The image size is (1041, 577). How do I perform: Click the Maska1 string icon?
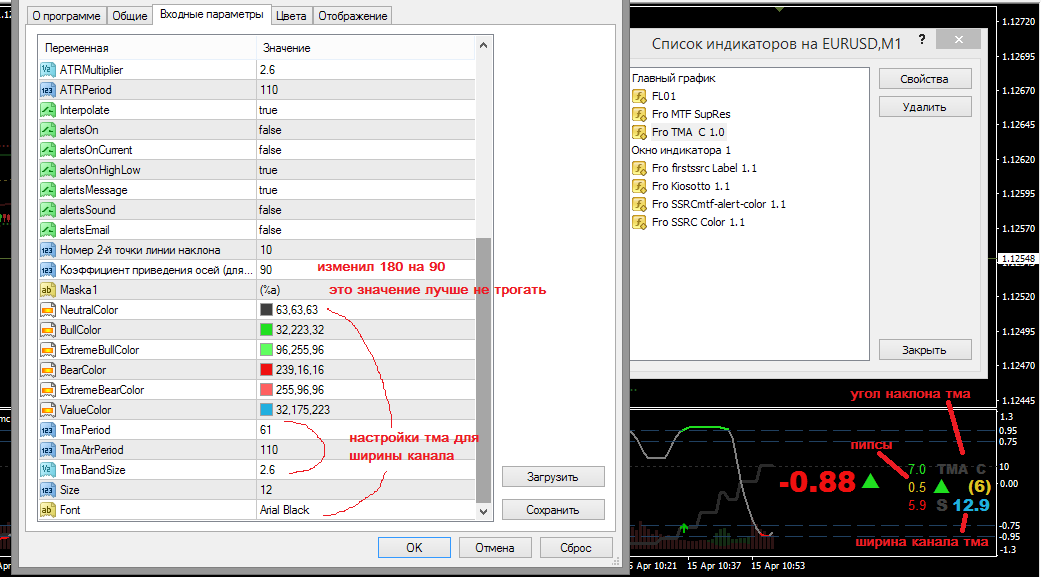pos(47,289)
